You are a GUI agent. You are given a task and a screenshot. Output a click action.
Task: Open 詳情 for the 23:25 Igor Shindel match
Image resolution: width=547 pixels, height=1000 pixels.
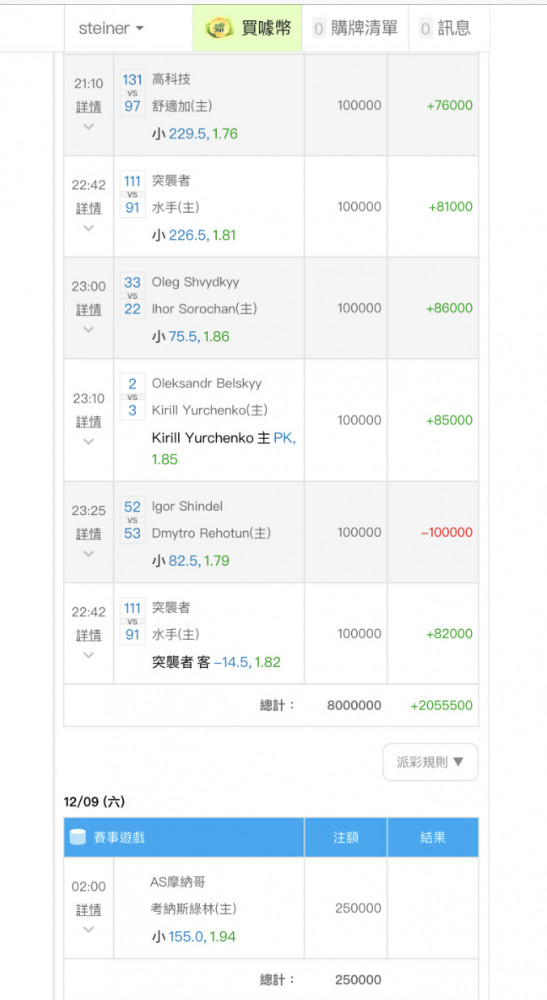(89, 533)
